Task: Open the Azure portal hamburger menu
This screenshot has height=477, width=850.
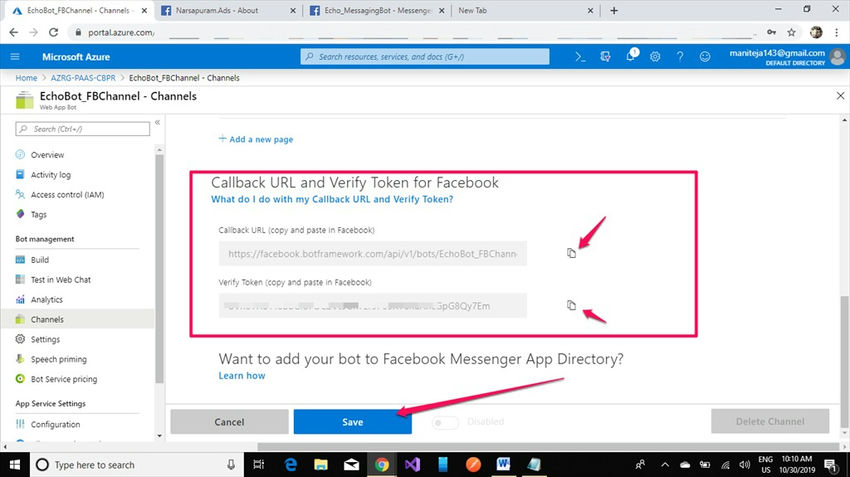Action: tap(15, 56)
